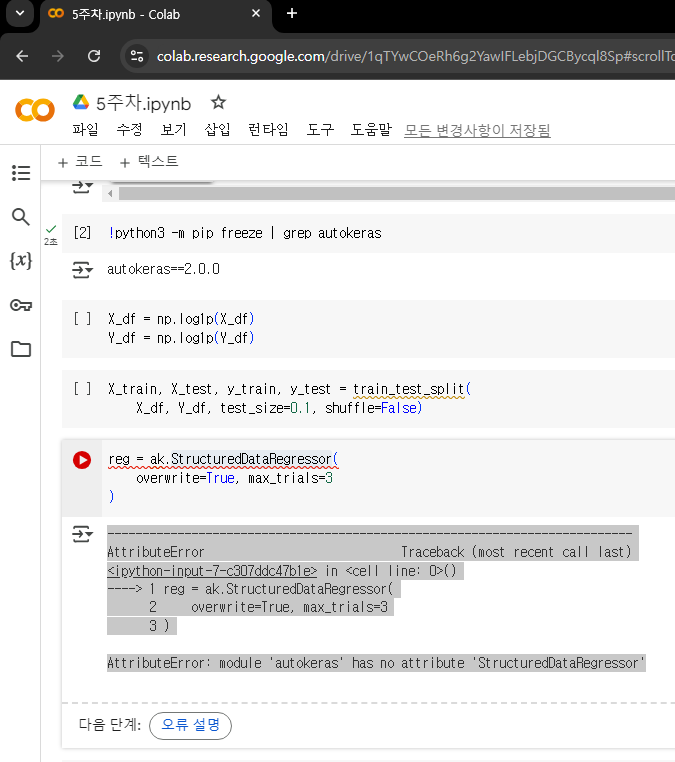Open the secrets key panel
Viewport: 675px width, 762px height.
pos(21,305)
